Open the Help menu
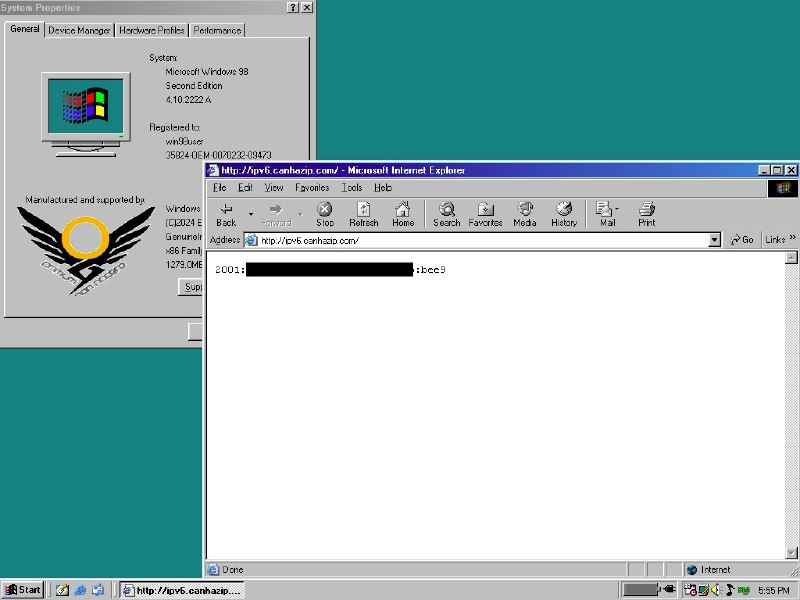The image size is (800, 600). [x=383, y=188]
